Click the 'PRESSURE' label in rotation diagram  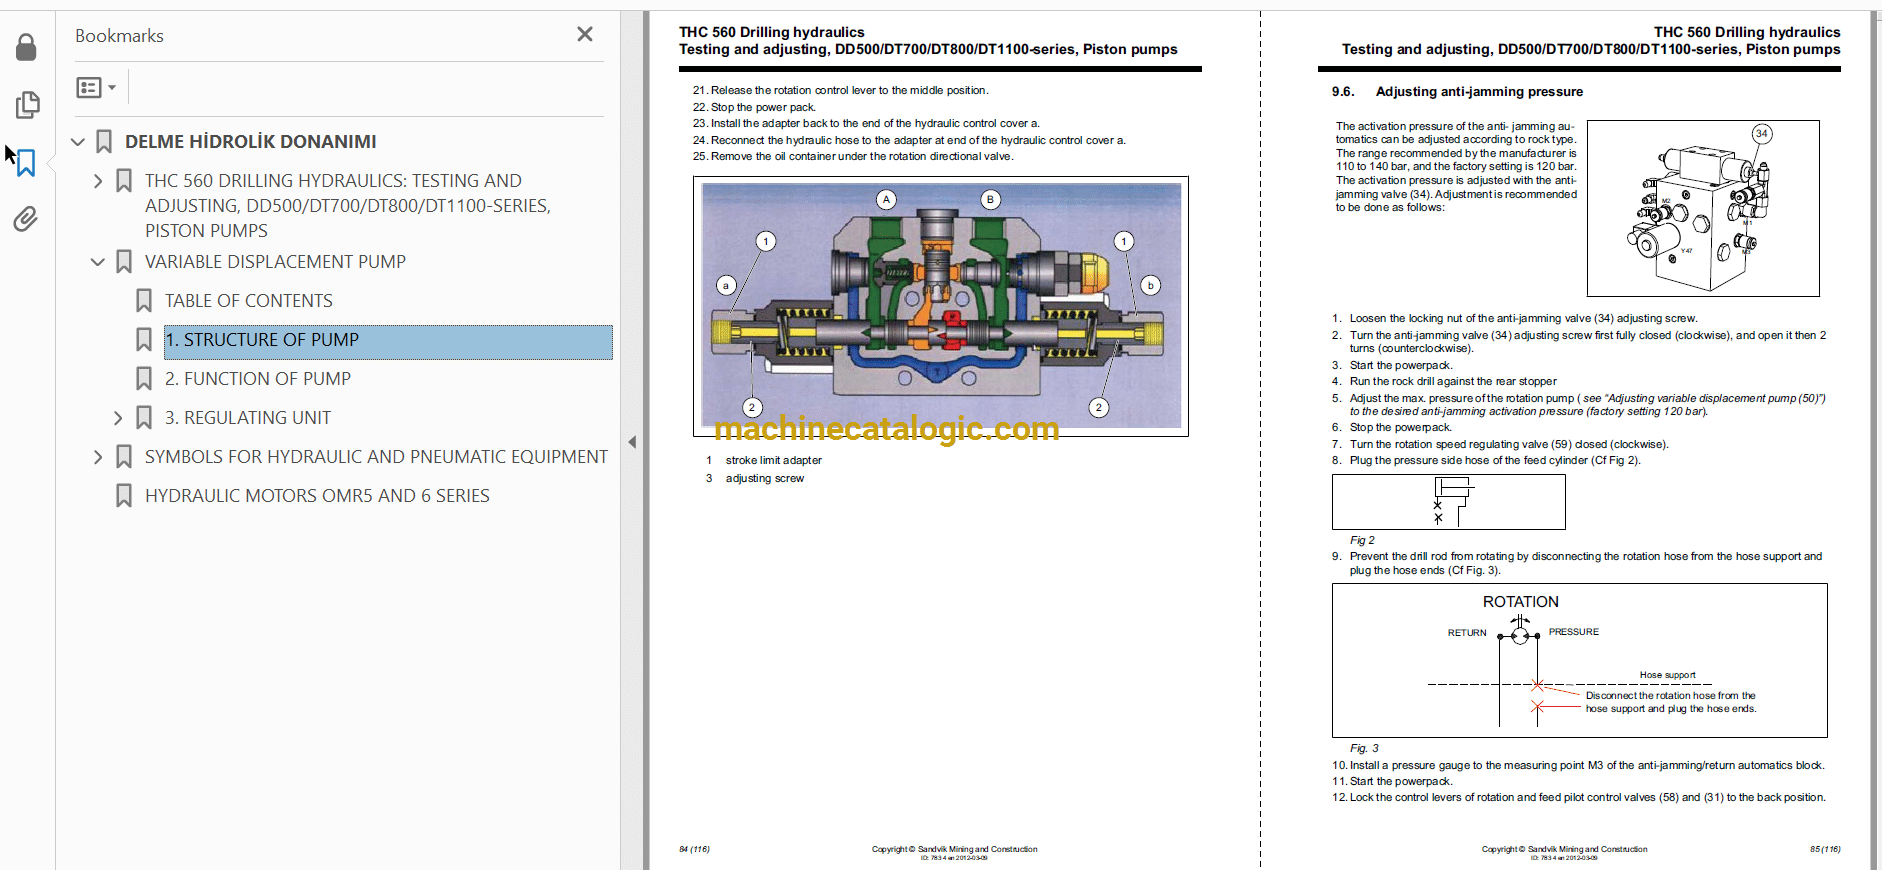1574,632
